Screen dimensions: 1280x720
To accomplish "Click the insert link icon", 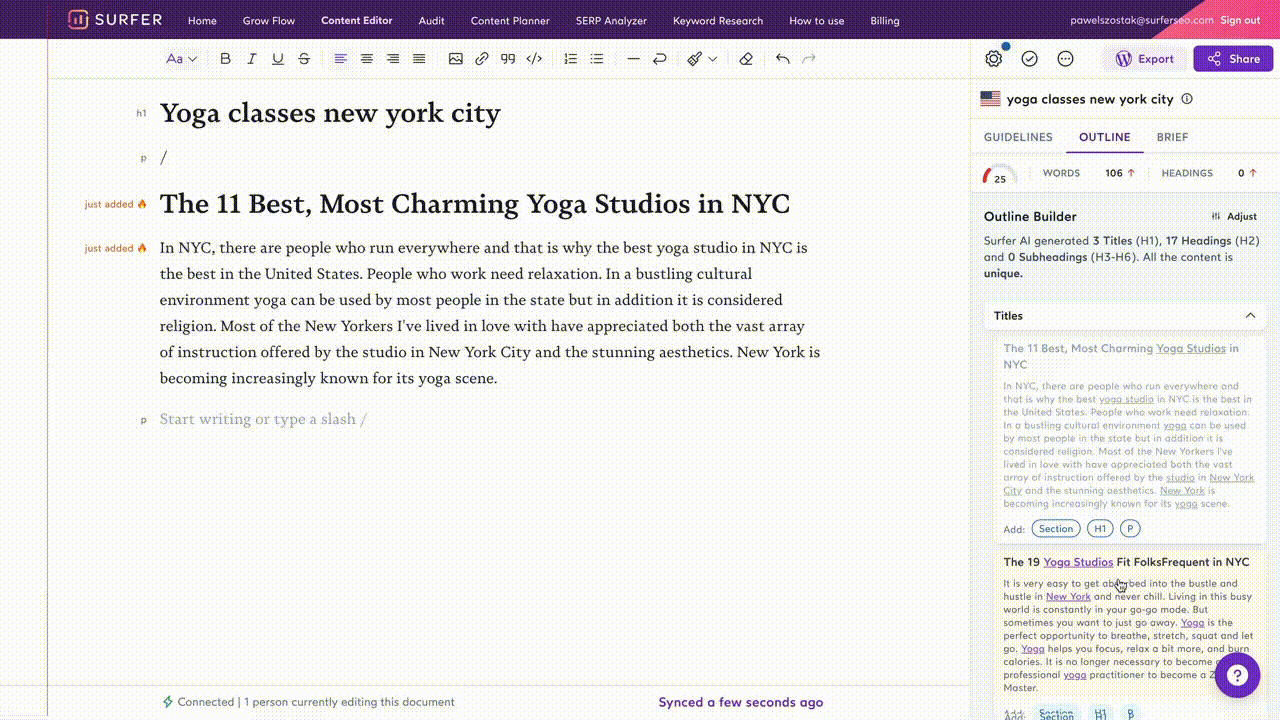I will [x=482, y=59].
